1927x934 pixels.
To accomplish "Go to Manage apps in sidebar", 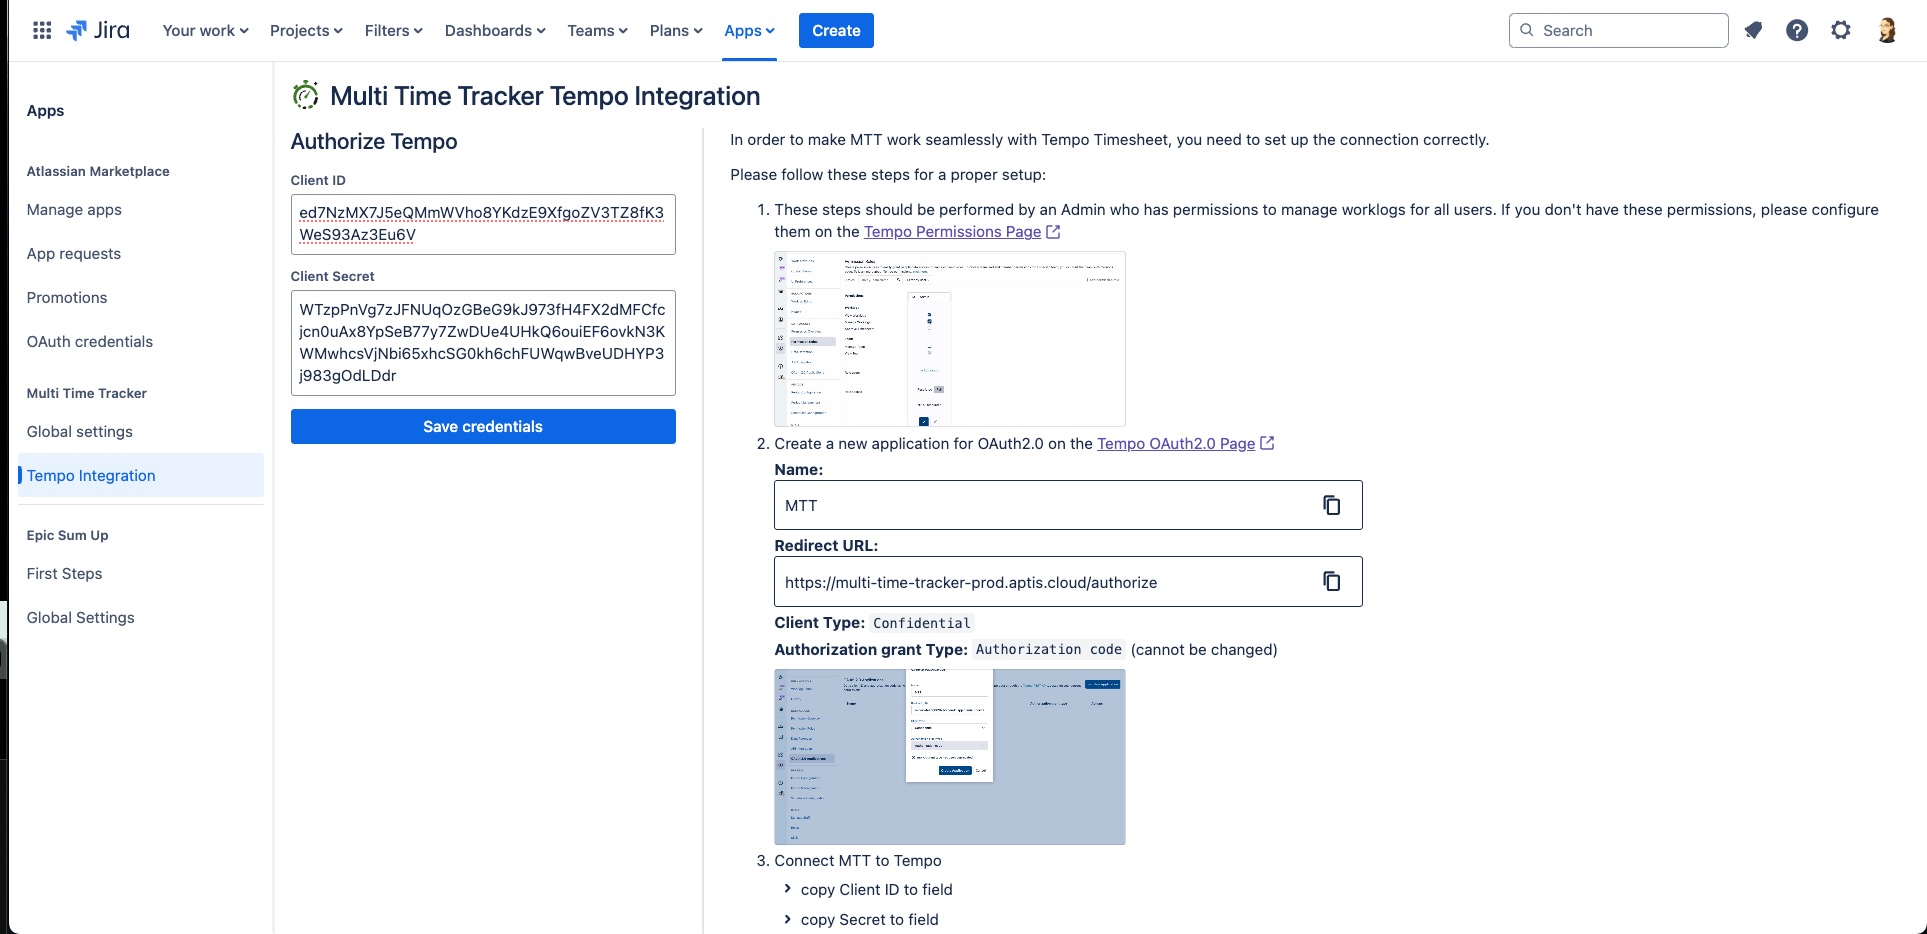I will 74,210.
